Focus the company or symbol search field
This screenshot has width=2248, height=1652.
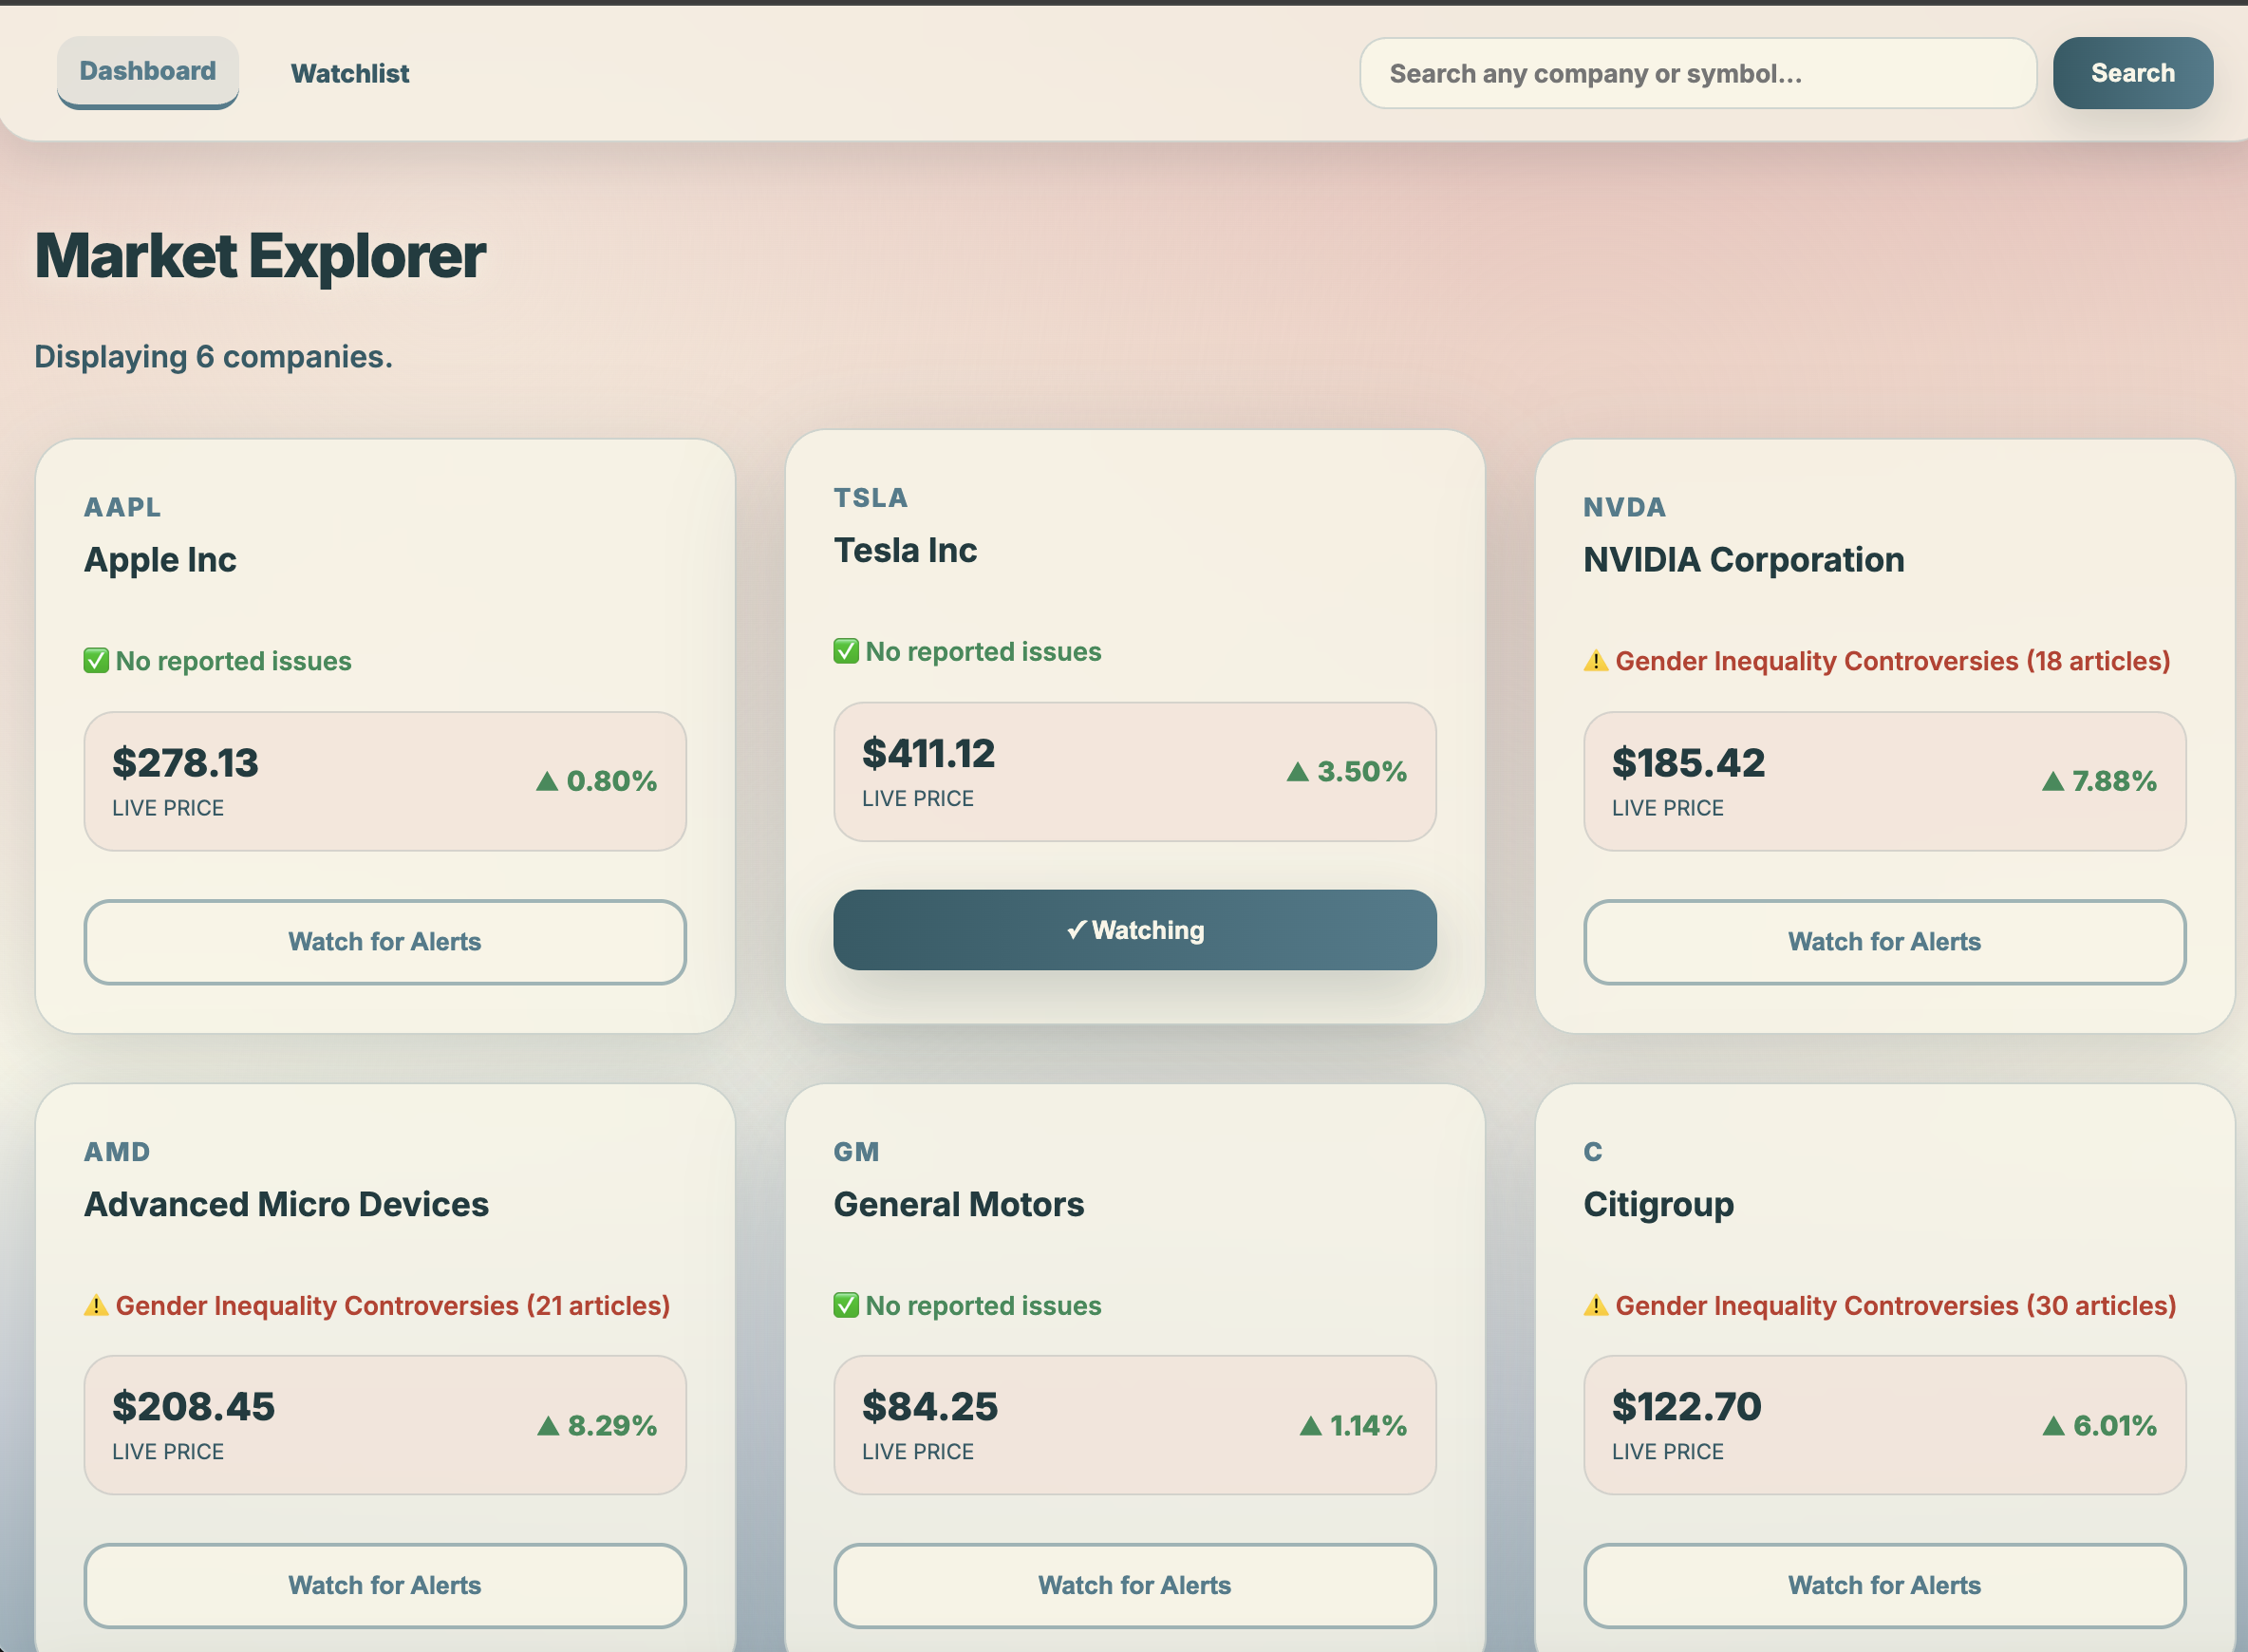1697,74
